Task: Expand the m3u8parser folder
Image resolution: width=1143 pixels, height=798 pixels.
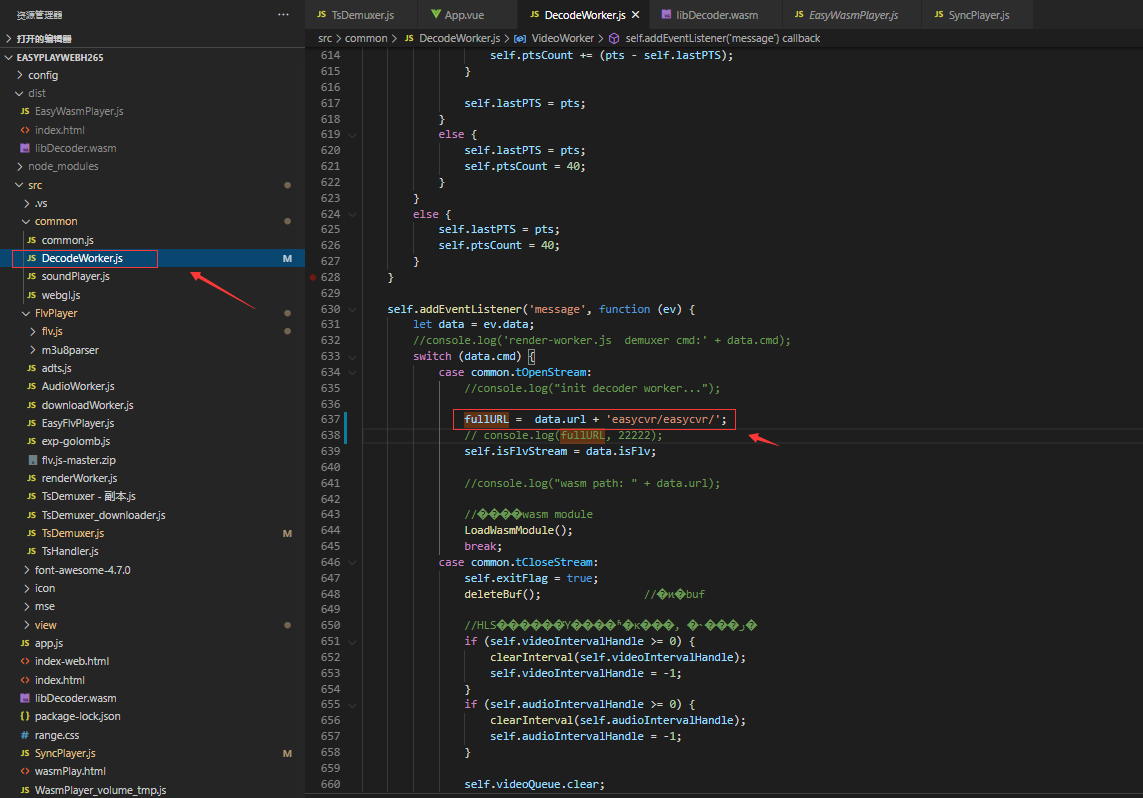Action: click(152, 350)
